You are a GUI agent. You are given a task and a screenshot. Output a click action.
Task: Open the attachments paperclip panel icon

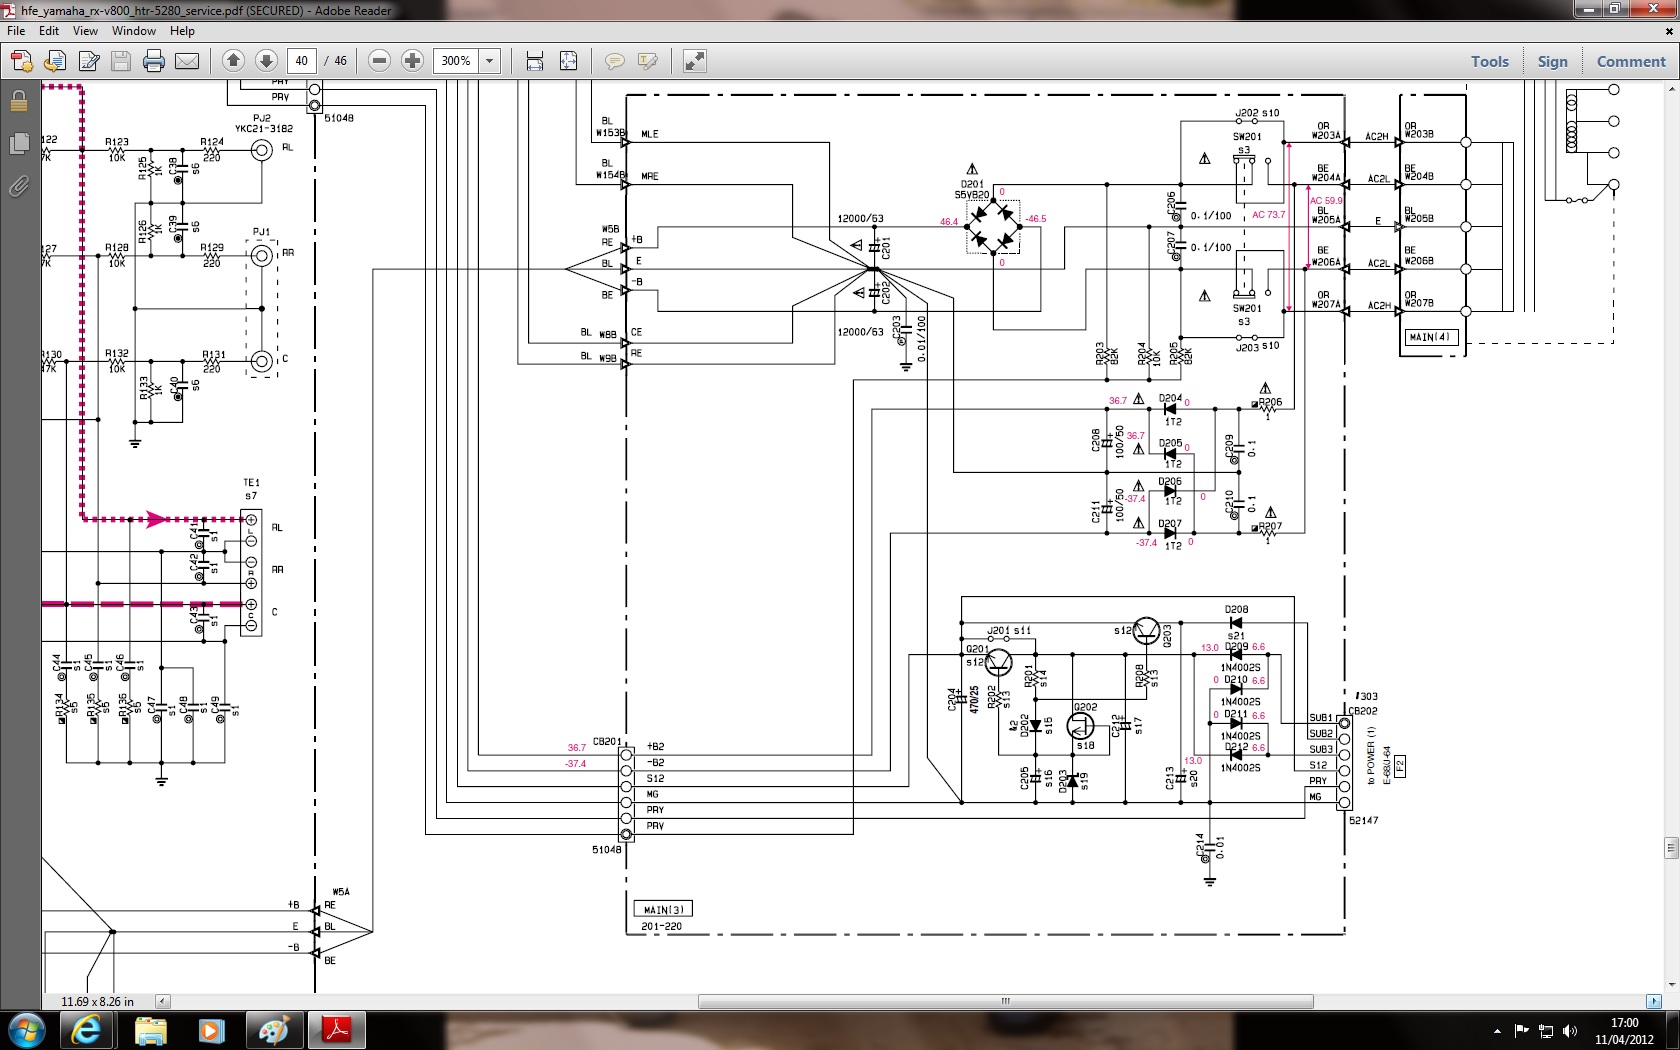pos(19,186)
